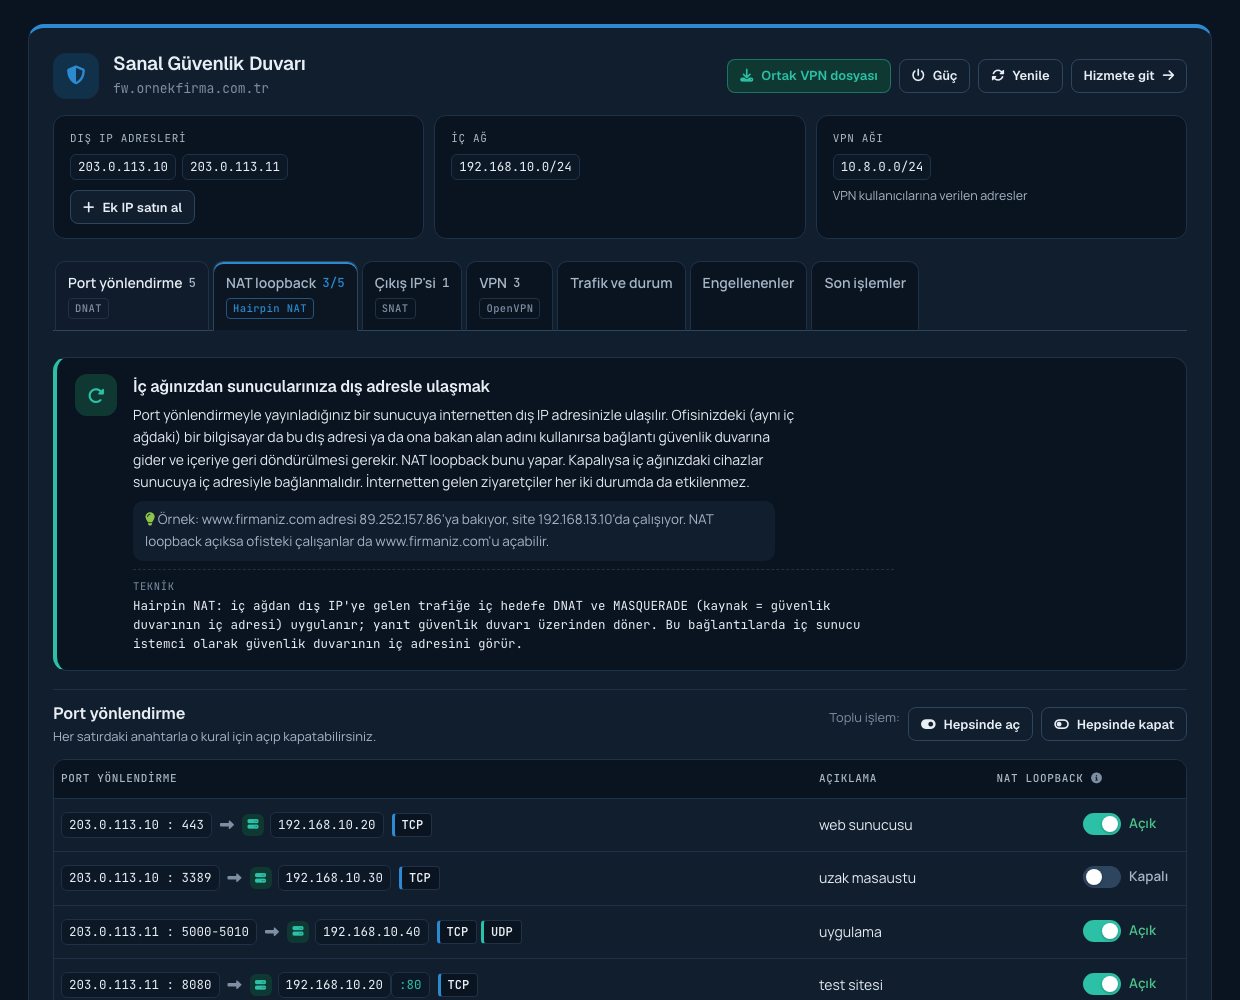The height and width of the screenshot is (1000, 1240).
Task: Click the server icon in the port 8080 row
Action: 261,985
